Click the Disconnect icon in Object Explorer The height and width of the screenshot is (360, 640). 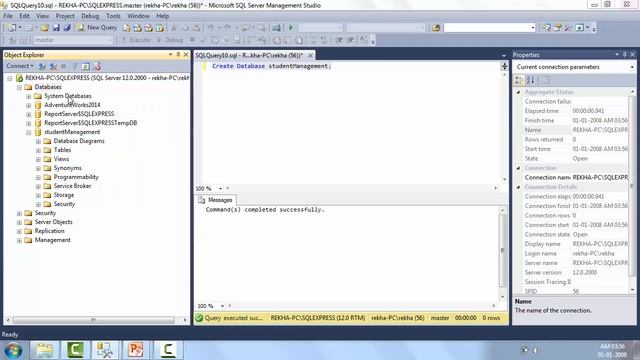click(x=53, y=66)
